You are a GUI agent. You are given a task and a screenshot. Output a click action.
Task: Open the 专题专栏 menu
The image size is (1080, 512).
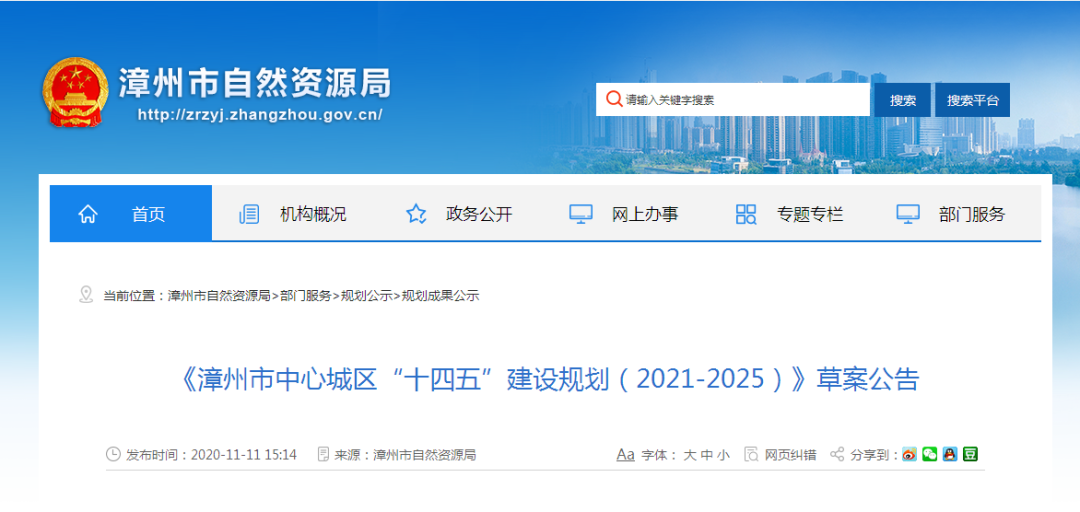810,214
